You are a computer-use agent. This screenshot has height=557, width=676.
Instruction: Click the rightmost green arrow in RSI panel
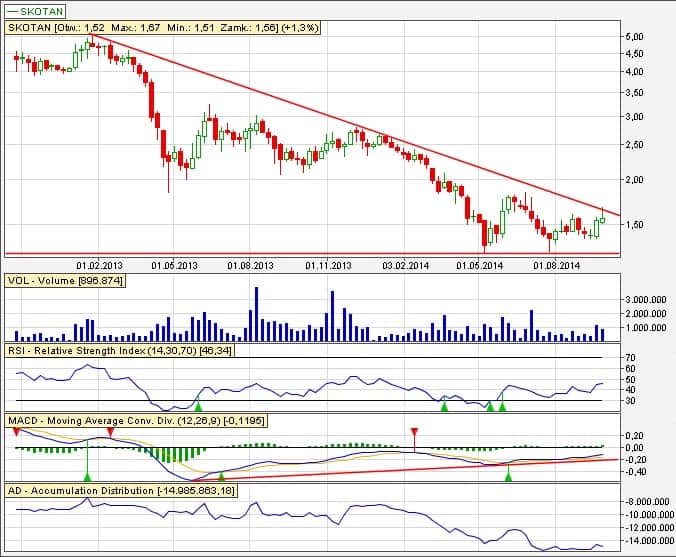(x=502, y=405)
